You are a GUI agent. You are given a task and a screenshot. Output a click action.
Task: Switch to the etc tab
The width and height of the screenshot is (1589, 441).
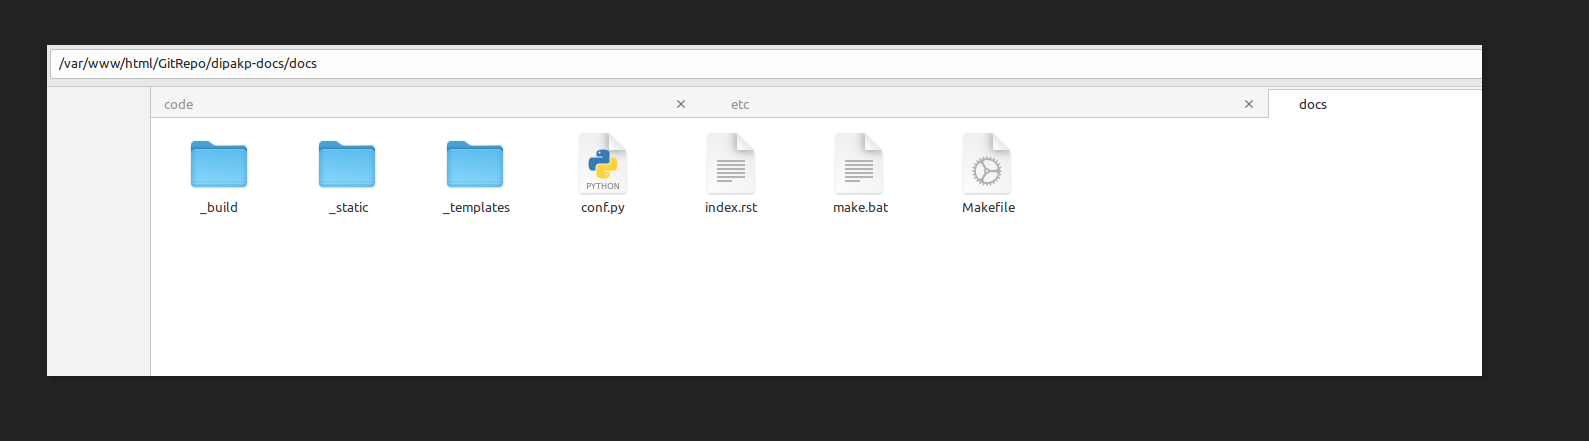tap(984, 104)
